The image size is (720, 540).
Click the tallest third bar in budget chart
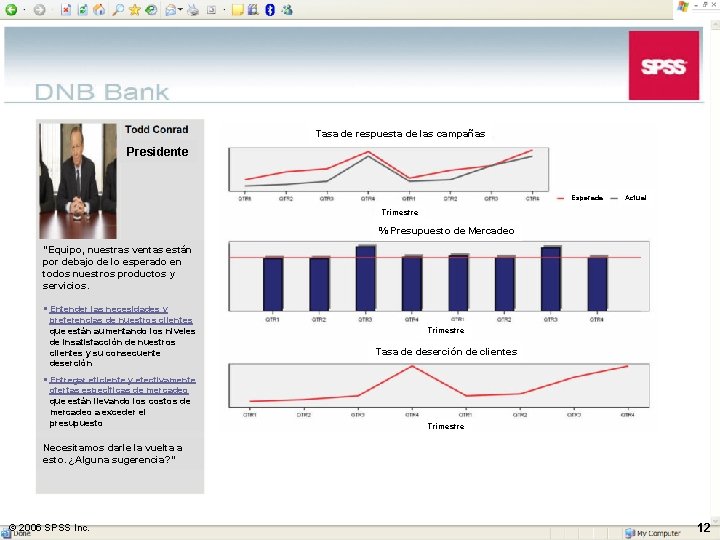tap(366, 278)
